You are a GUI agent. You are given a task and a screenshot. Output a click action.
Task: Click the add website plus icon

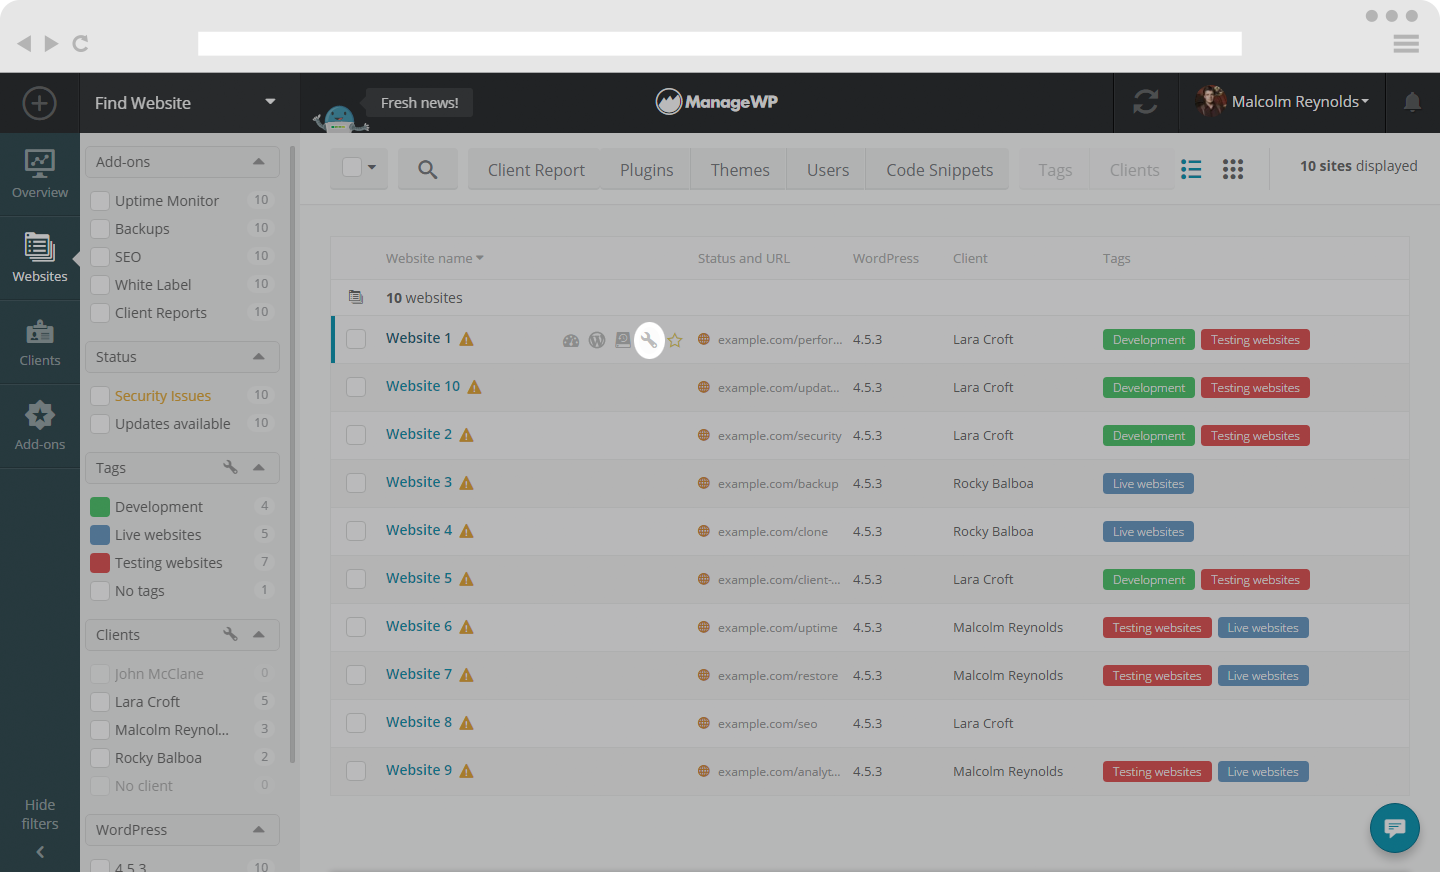point(39,103)
